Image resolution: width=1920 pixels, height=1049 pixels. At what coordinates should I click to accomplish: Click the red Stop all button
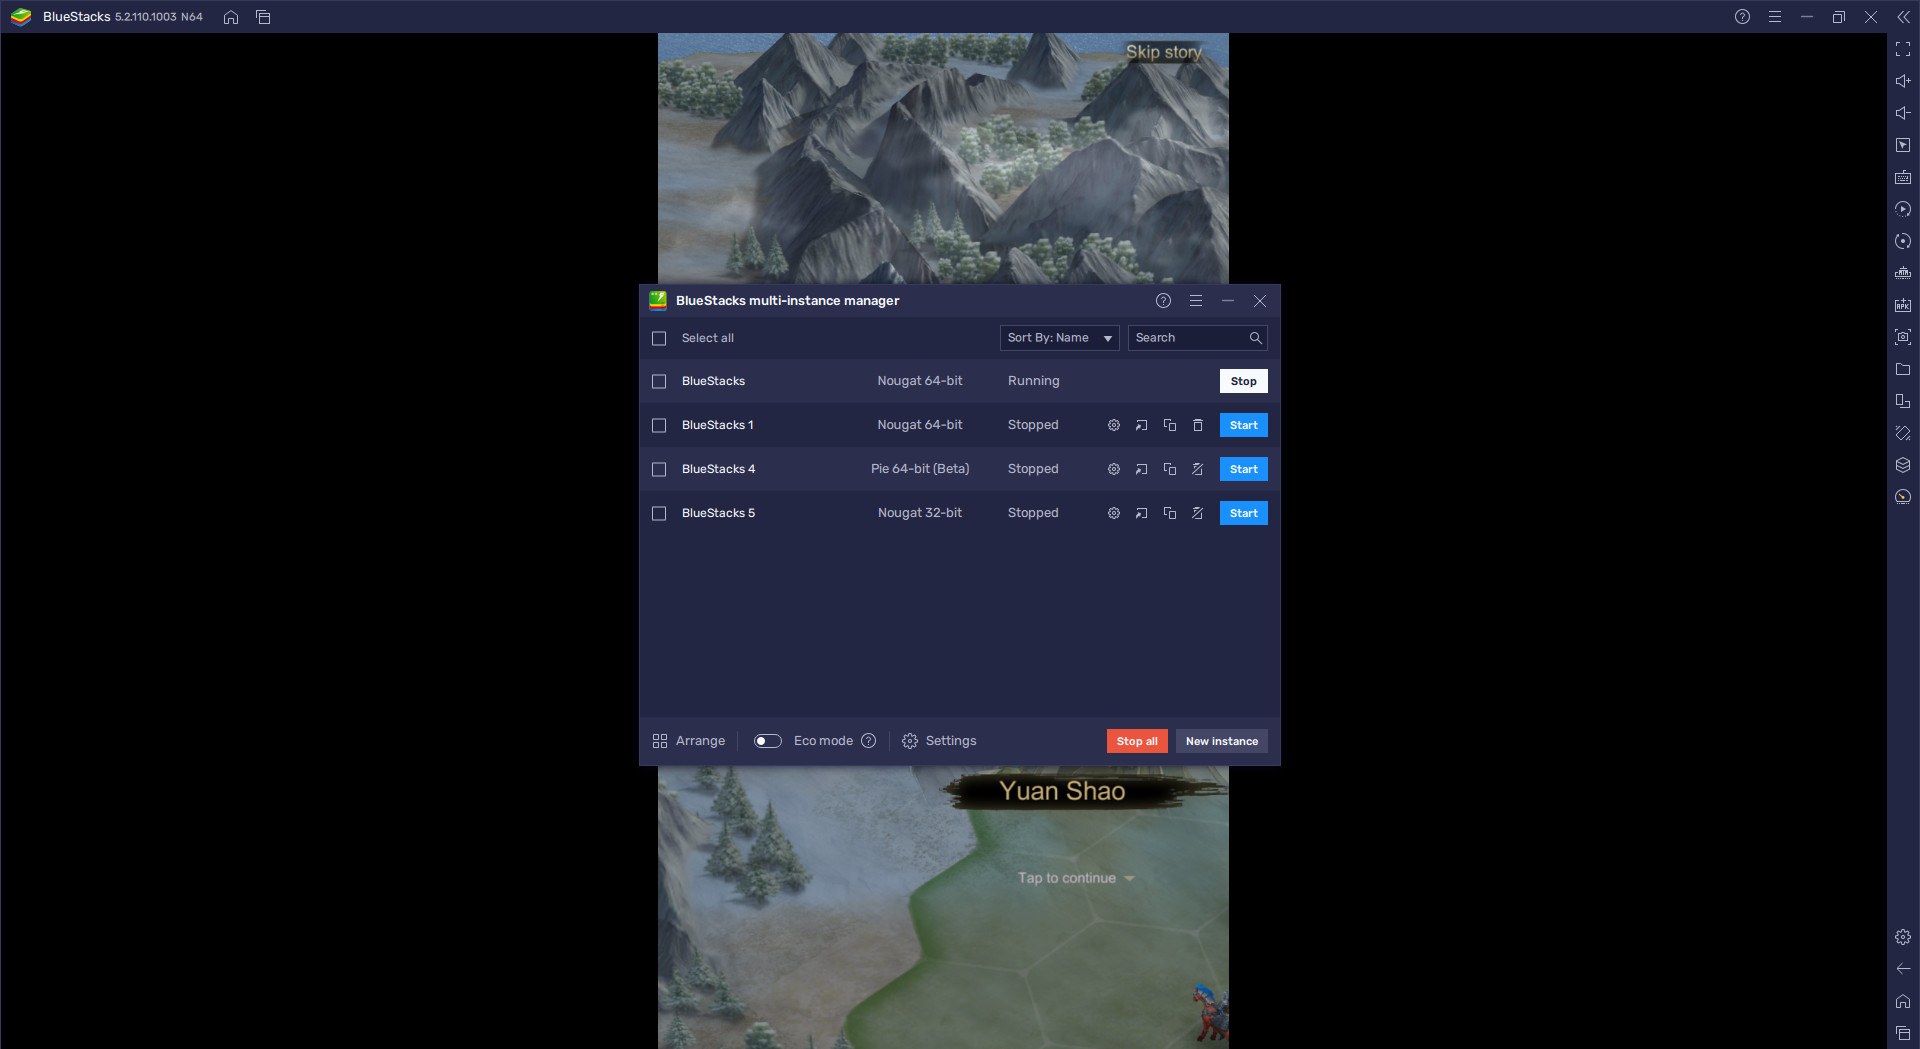[x=1137, y=741]
